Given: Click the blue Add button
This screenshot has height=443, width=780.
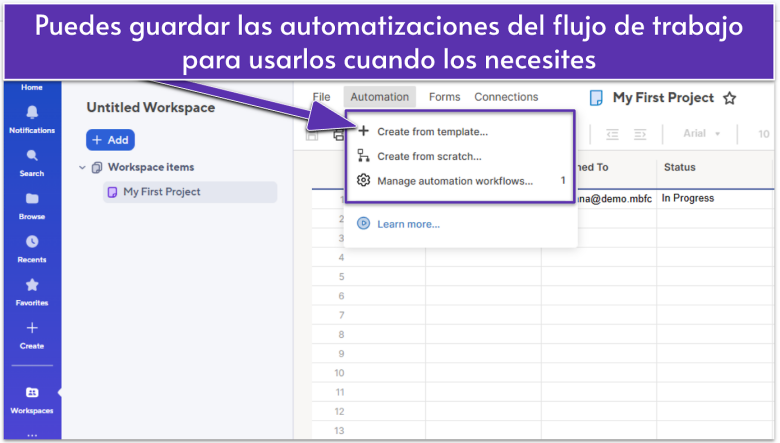Looking at the screenshot, I should pyautogui.click(x=110, y=140).
